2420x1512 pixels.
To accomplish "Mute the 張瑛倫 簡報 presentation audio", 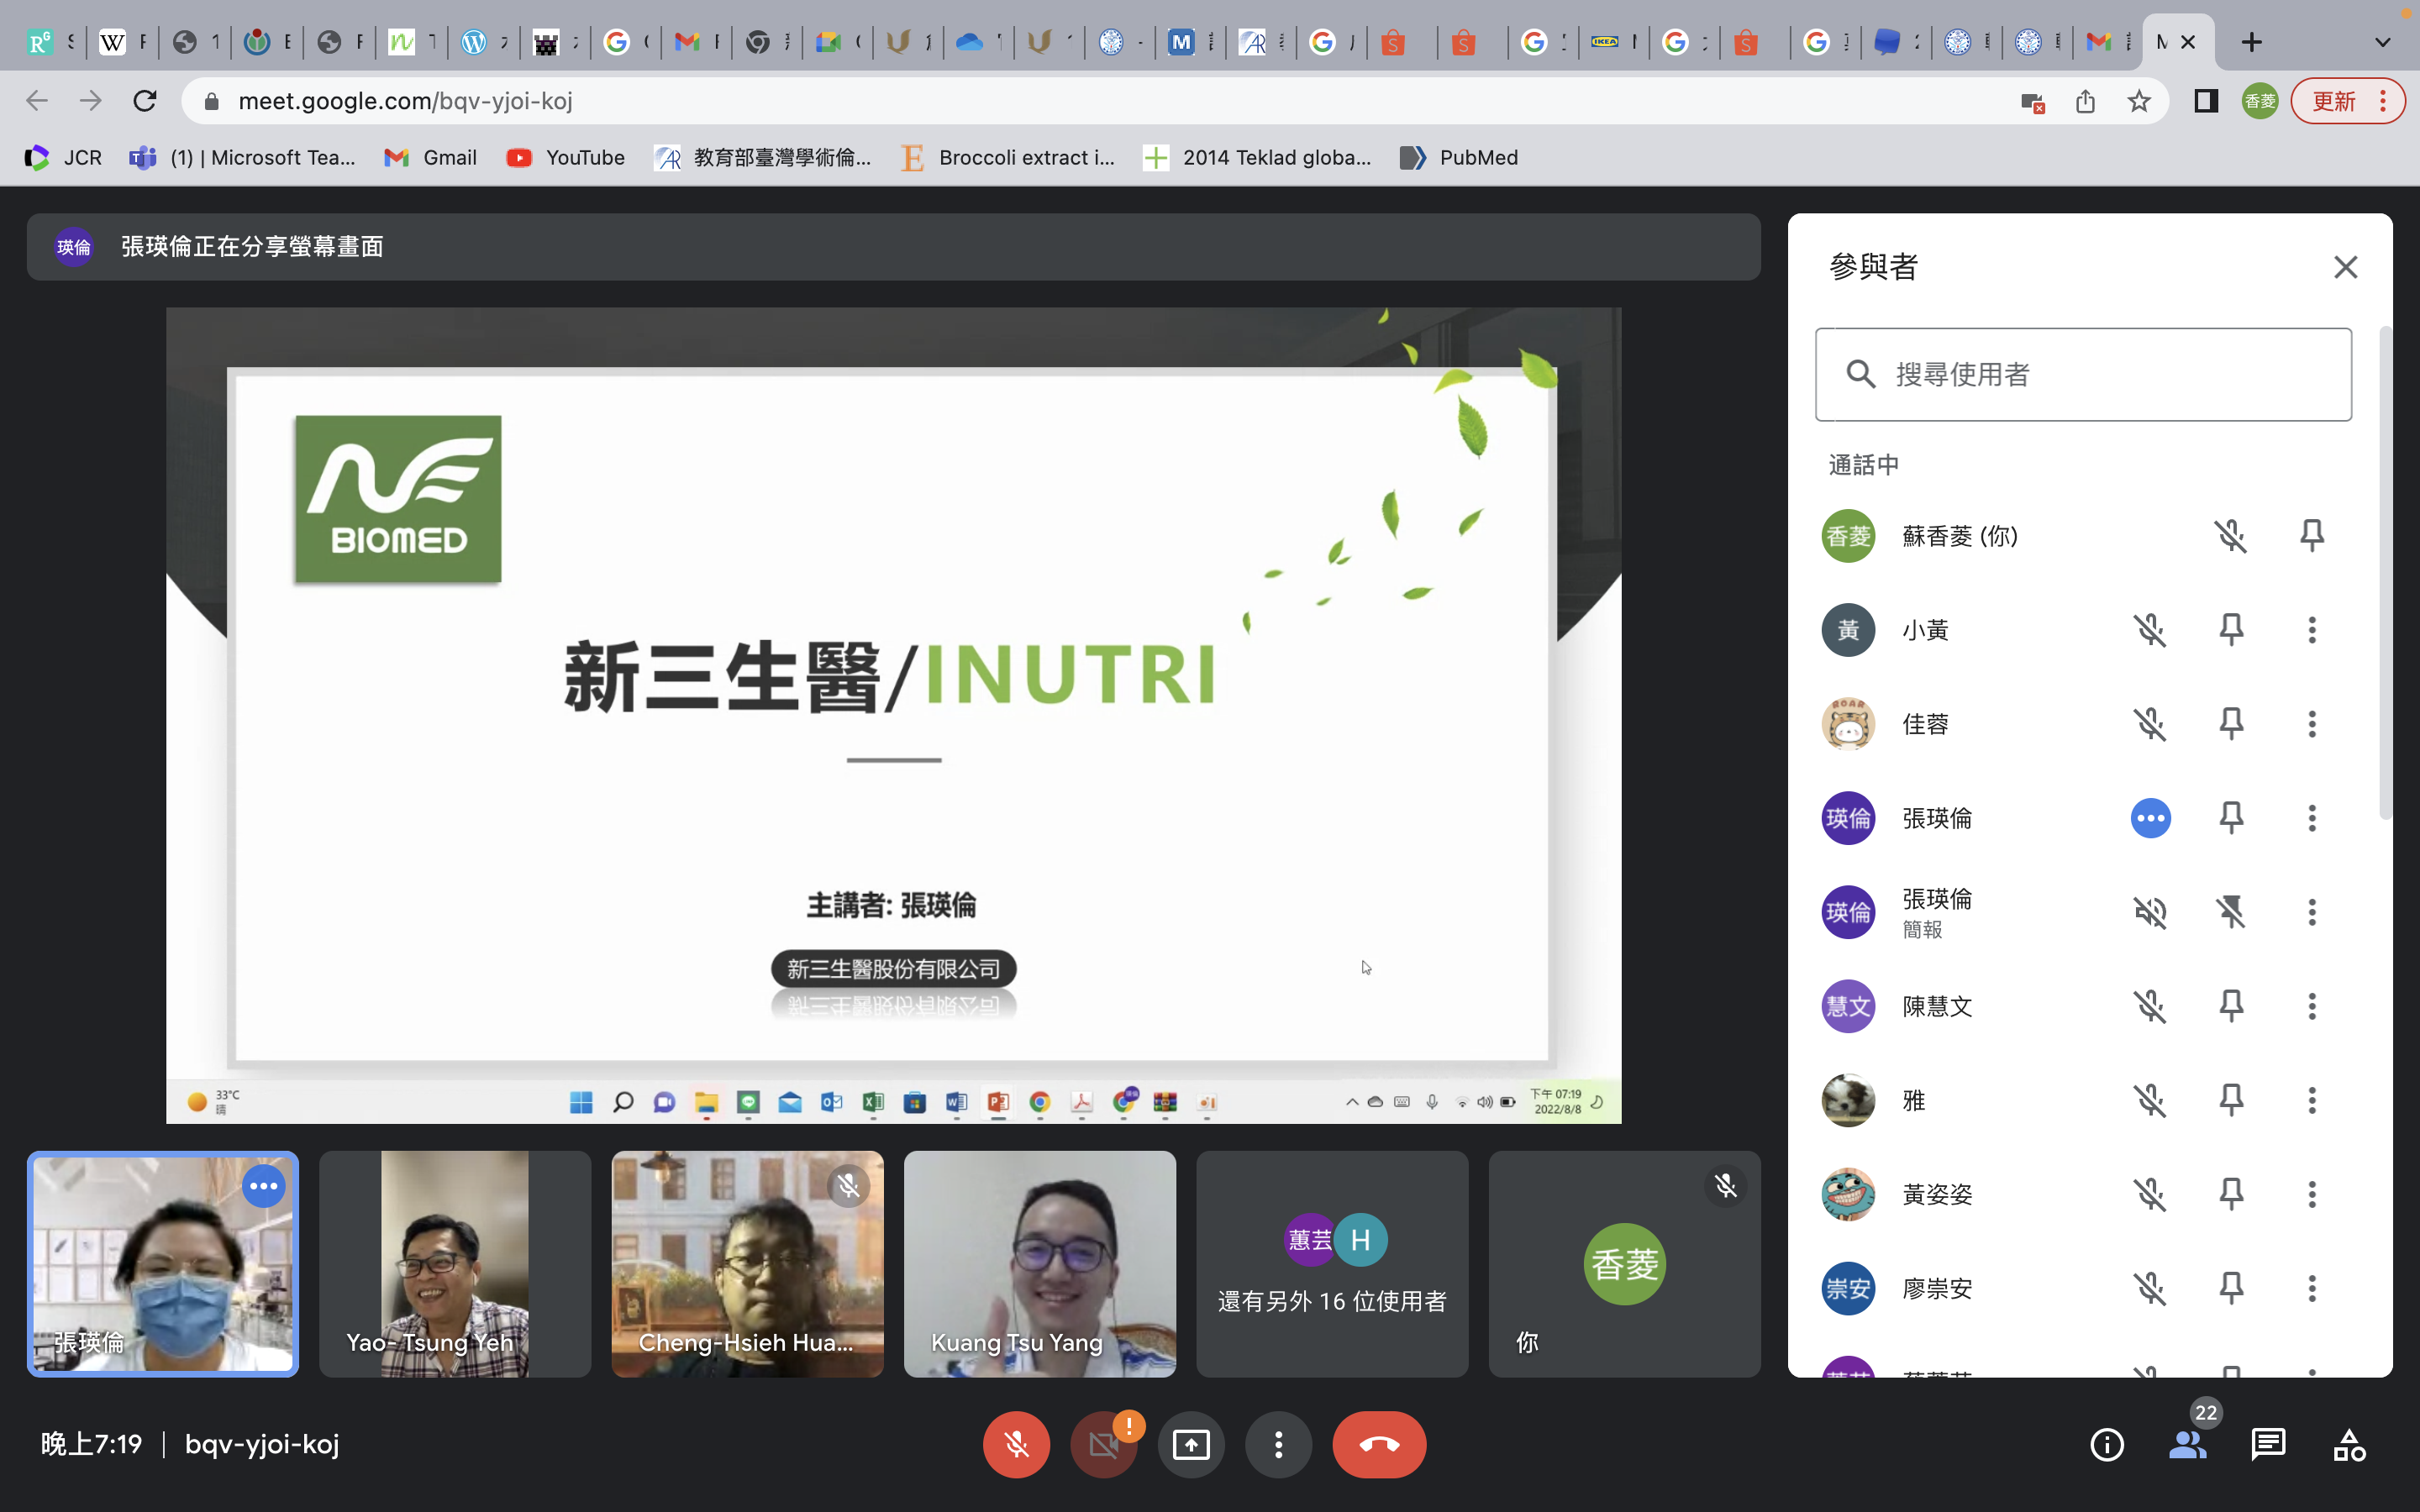I will click(x=2150, y=912).
